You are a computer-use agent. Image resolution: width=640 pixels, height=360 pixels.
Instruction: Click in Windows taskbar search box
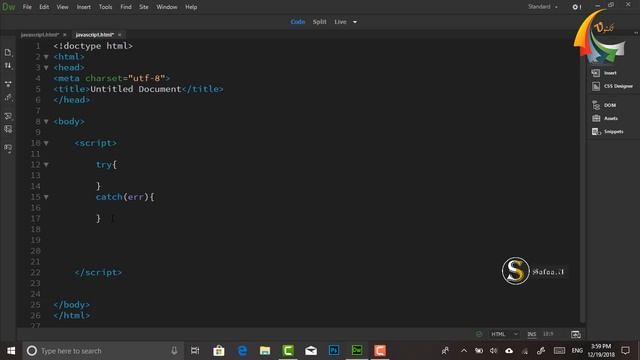click(x=102, y=351)
